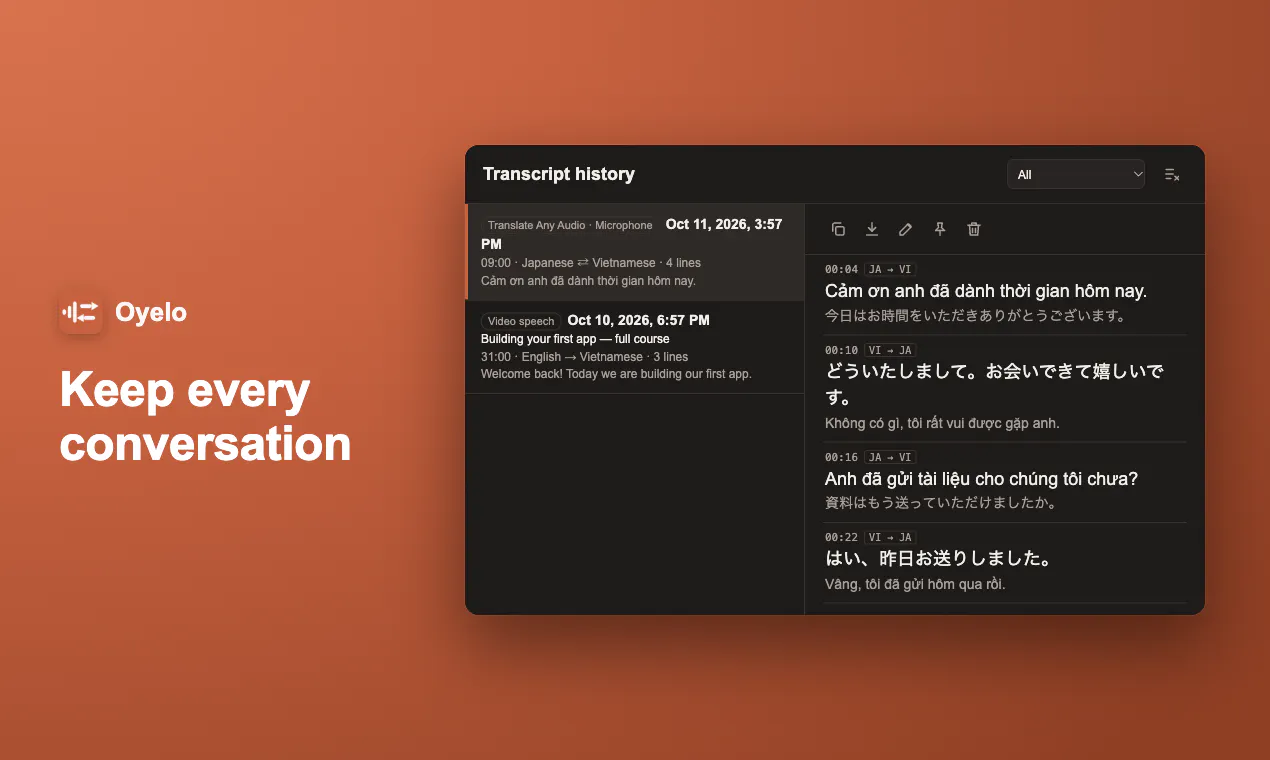This screenshot has width=1270, height=760.
Task: Click the 00:22 timestamp
Action: click(841, 537)
